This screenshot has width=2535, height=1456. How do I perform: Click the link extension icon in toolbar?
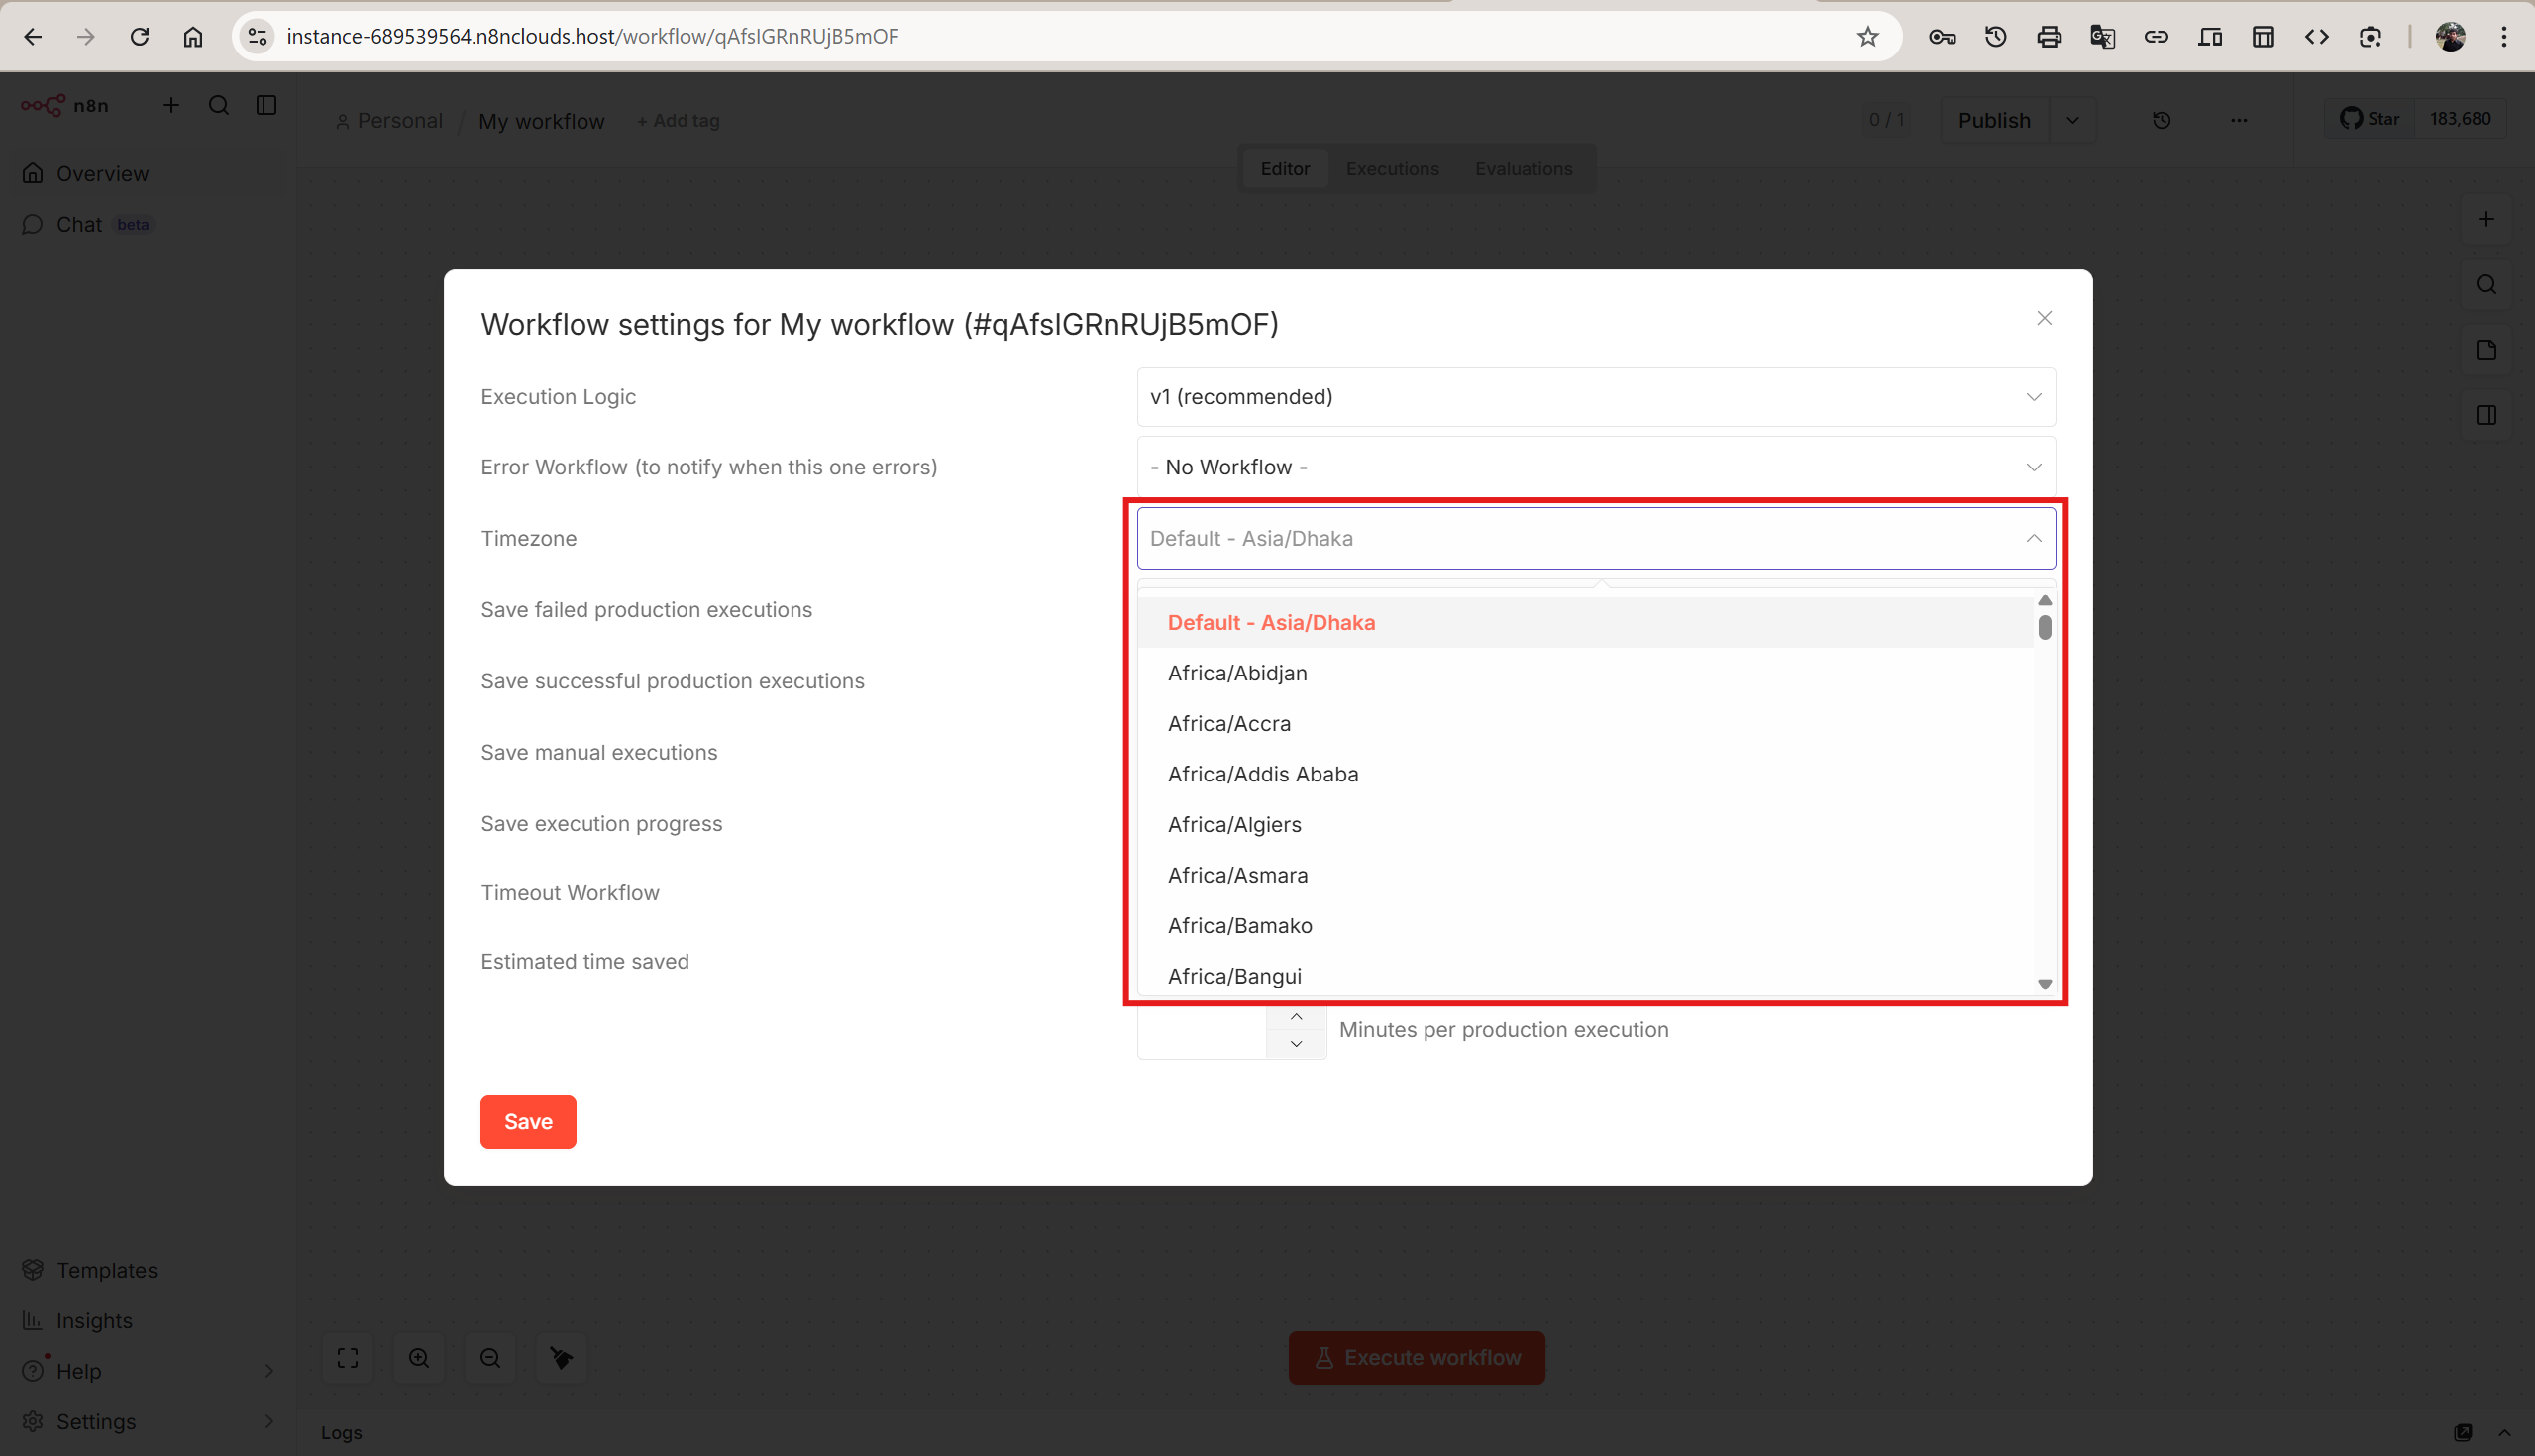pos(2156,37)
